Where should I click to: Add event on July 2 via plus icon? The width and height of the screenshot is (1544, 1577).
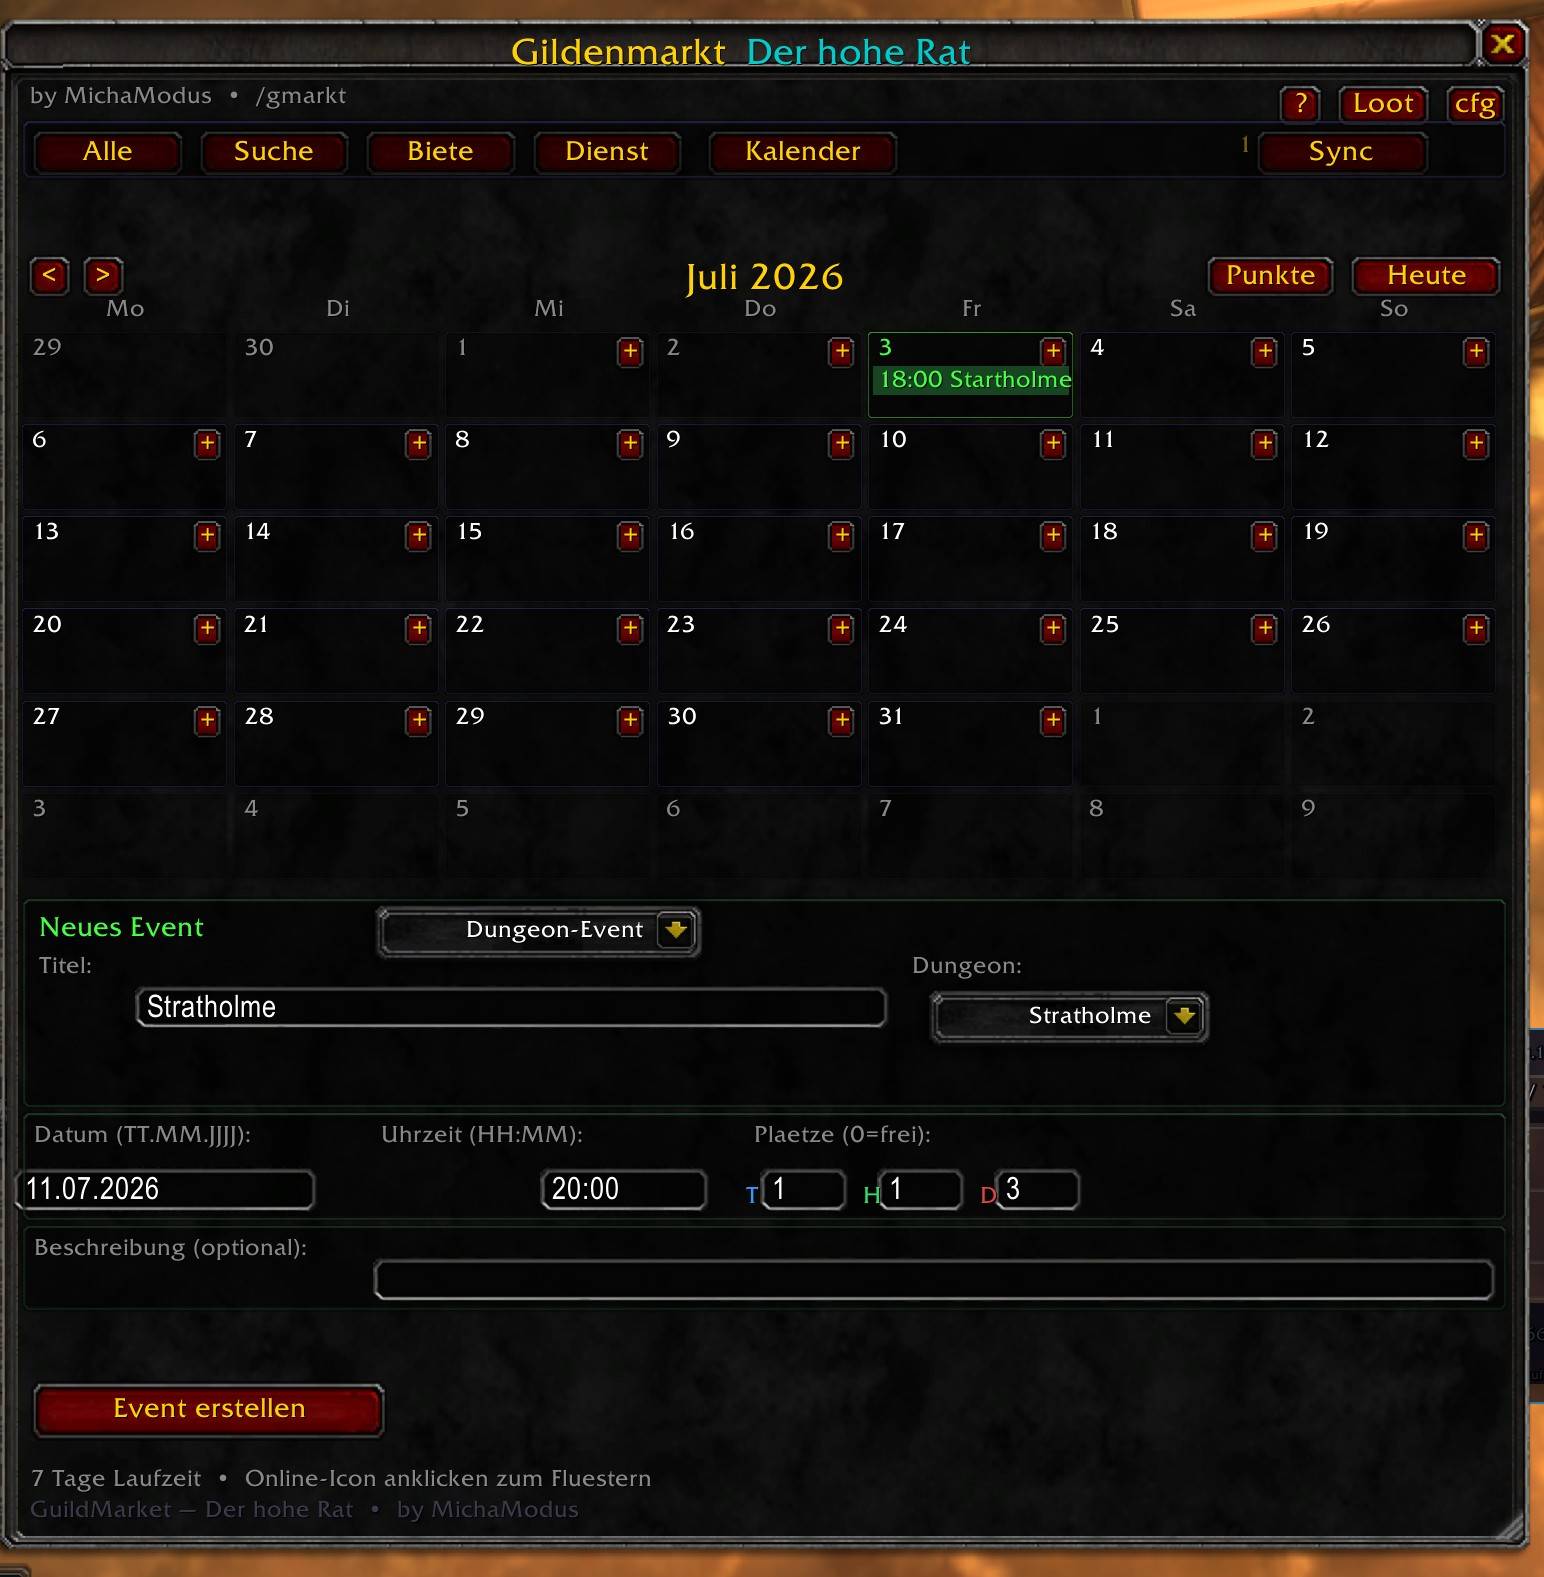click(x=842, y=352)
